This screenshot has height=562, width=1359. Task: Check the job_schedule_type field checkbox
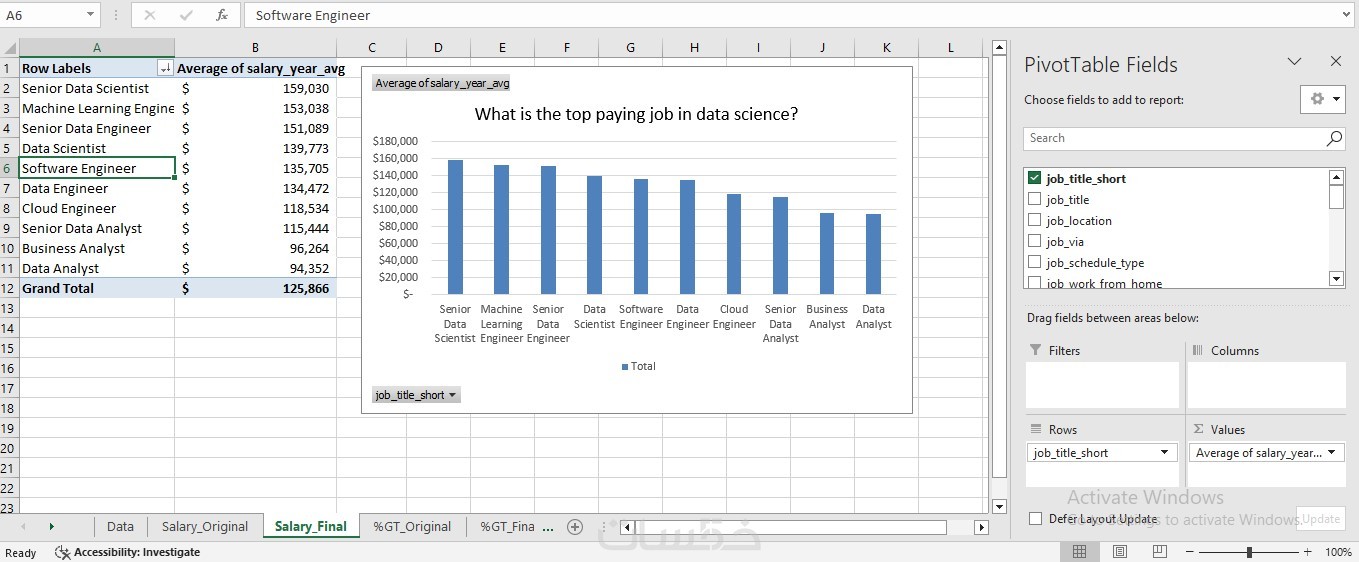tap(1035, 262)
